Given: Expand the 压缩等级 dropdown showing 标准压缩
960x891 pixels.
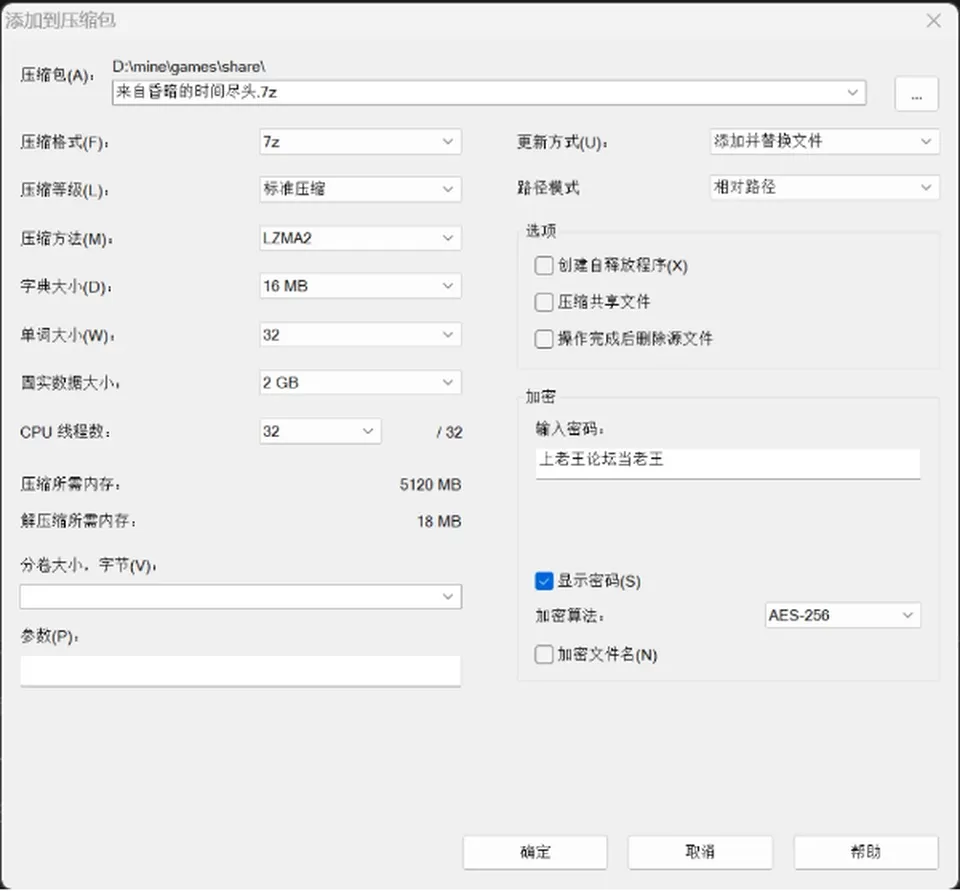Looking at the screenshot, I should point(360,189).
